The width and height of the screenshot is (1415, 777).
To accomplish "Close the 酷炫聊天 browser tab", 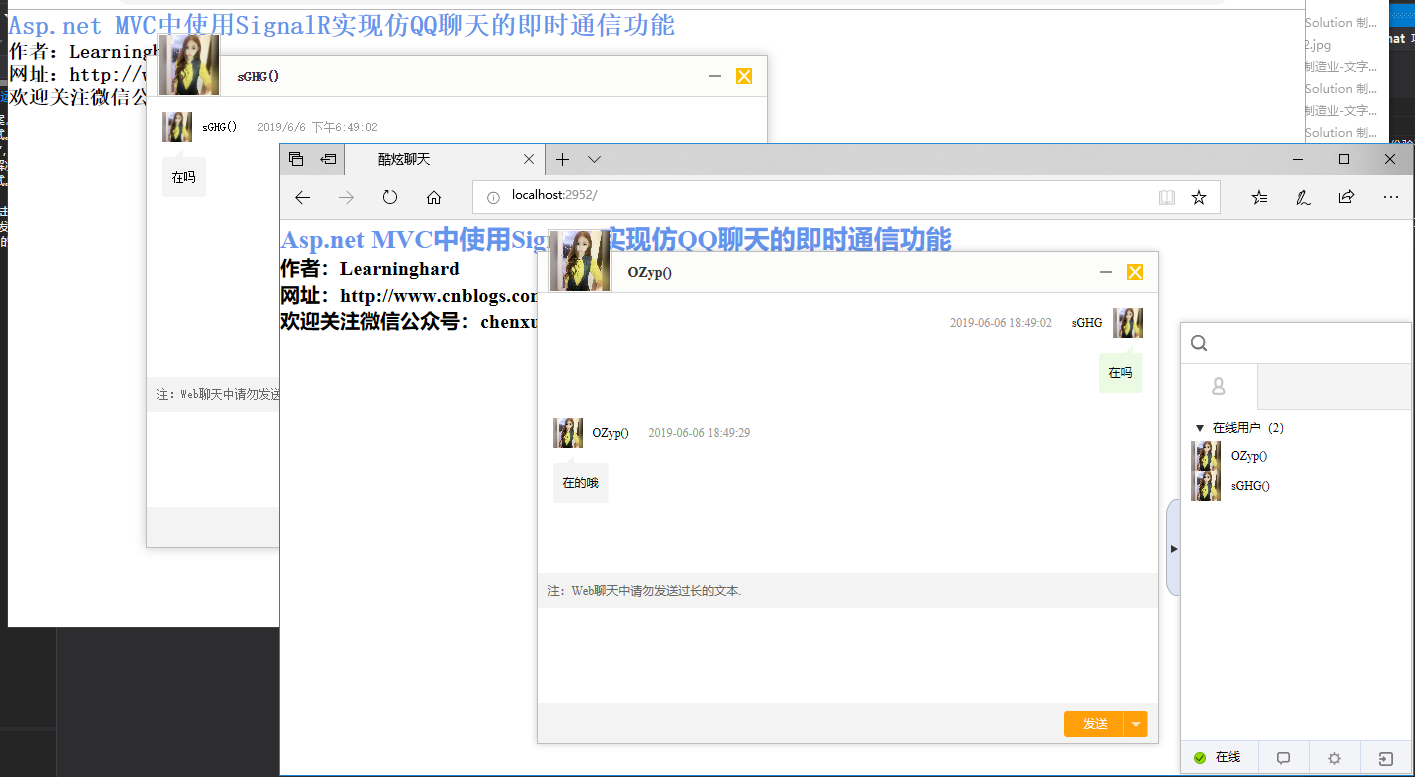I will pos(530,159).
